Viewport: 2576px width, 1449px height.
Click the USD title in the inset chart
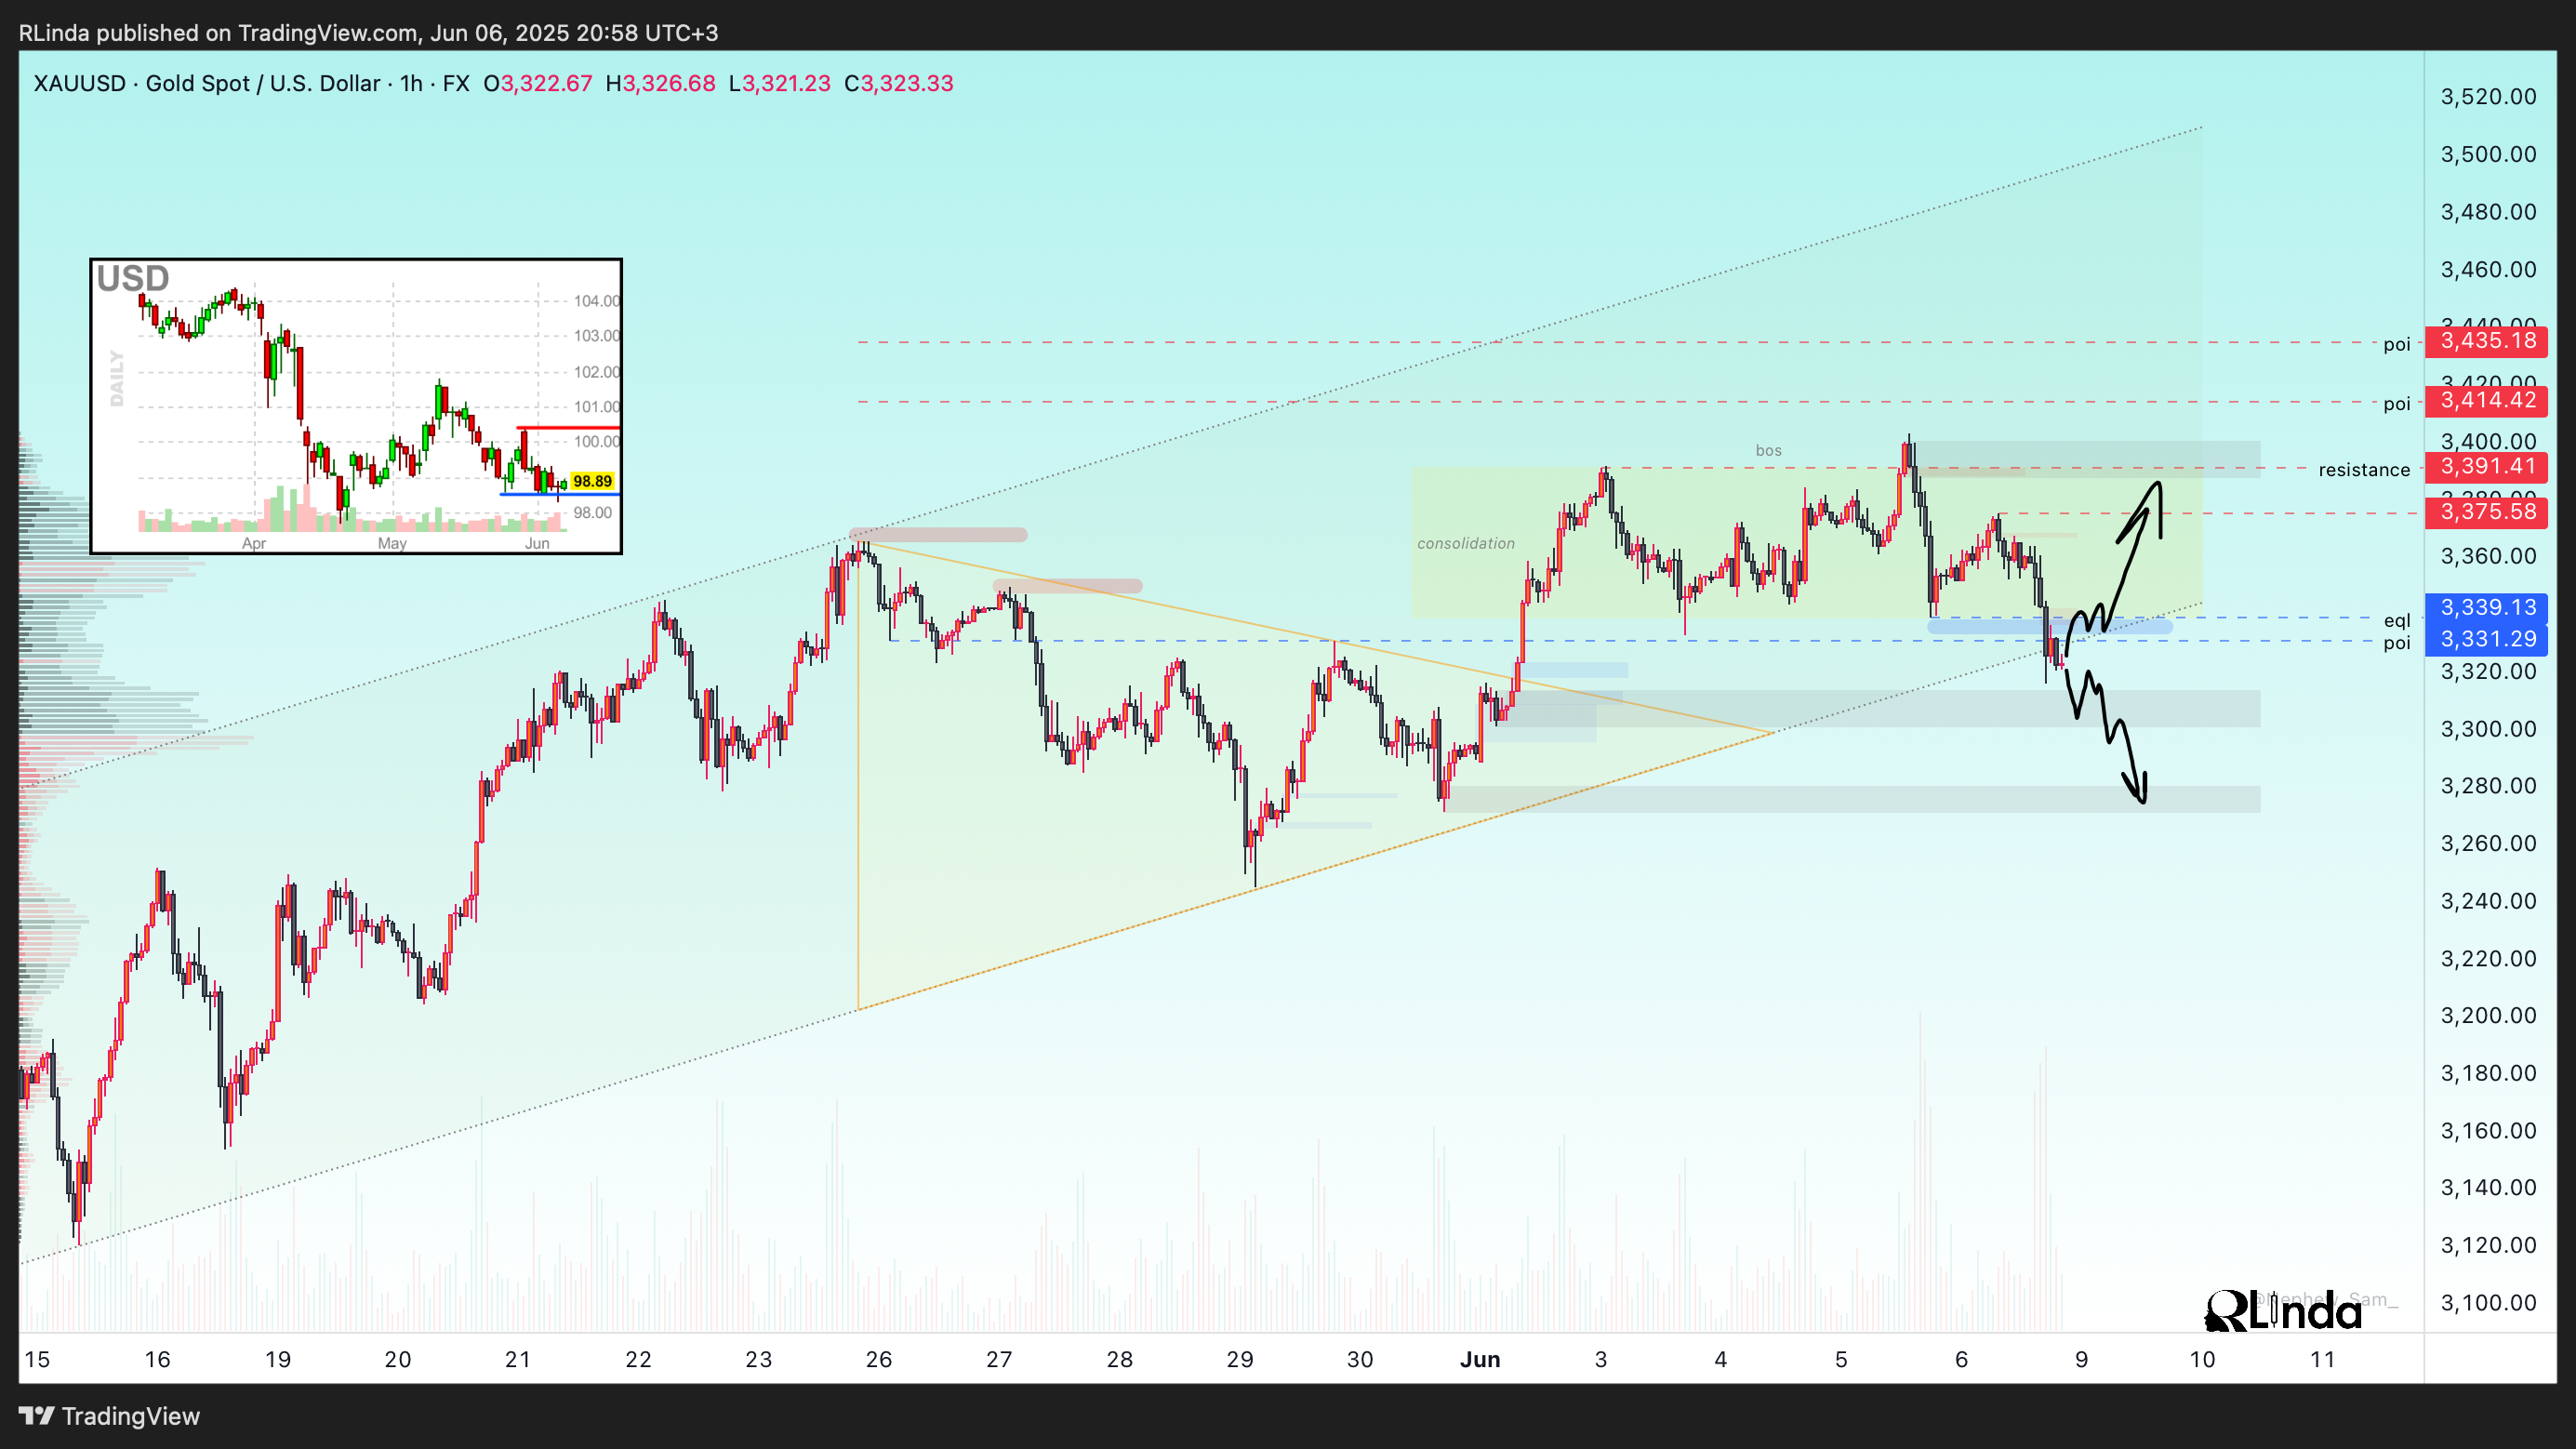(x=133, y=279)
